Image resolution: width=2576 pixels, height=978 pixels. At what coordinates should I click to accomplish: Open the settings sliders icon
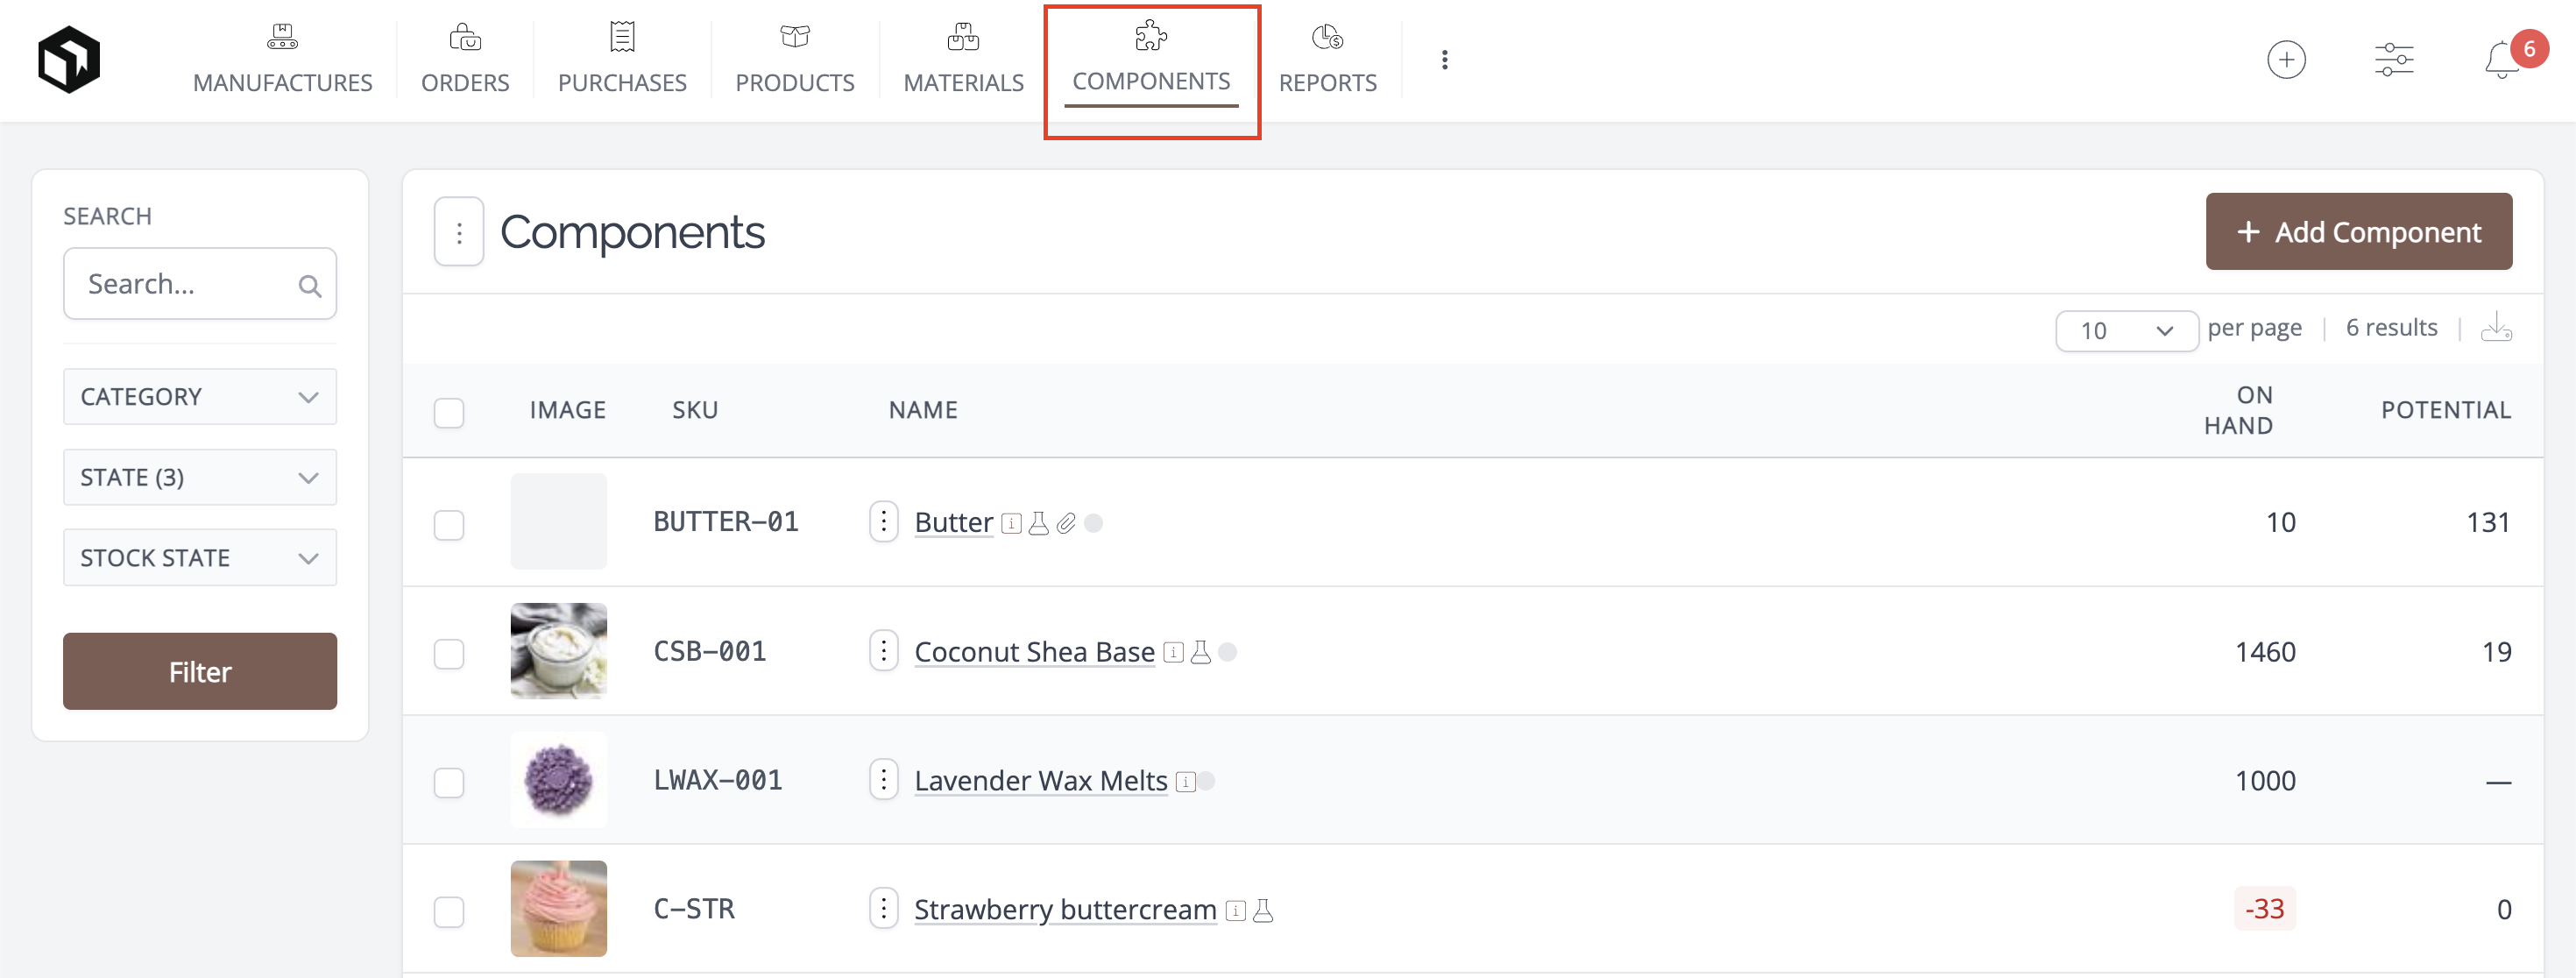point(2394,60)
